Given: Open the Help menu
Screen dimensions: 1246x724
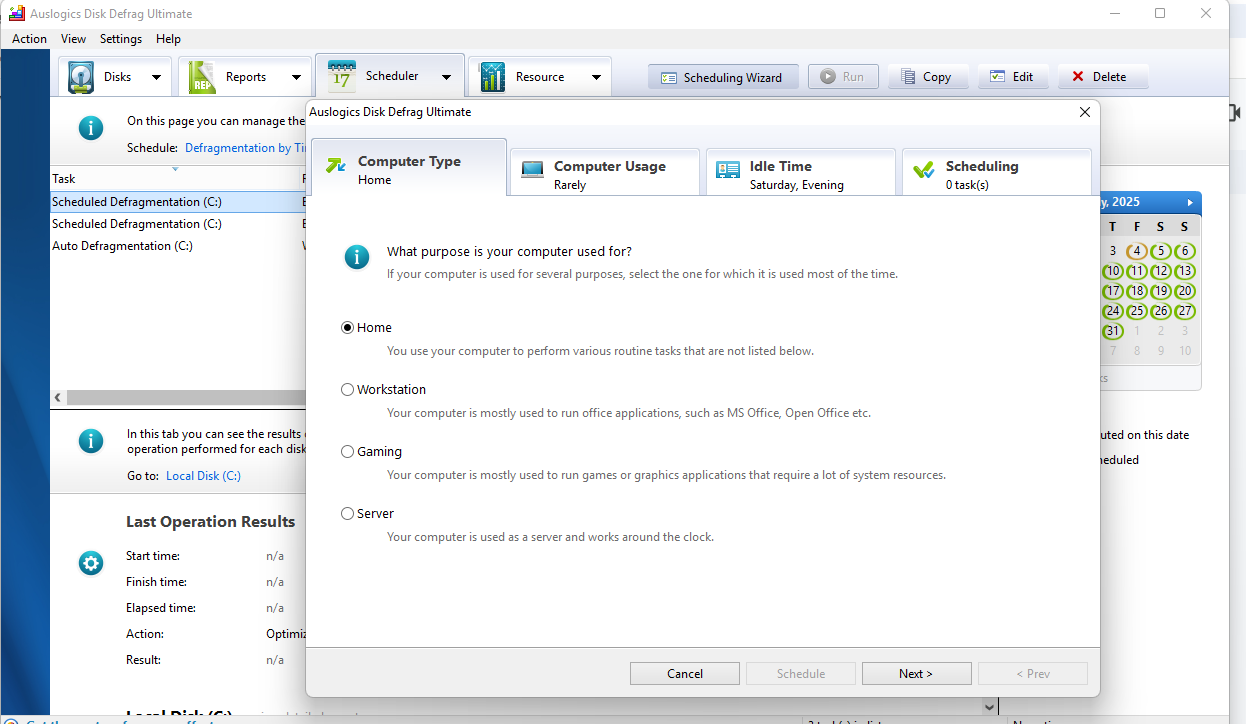Looking at the screenshot, I should (x=168, y=39).
